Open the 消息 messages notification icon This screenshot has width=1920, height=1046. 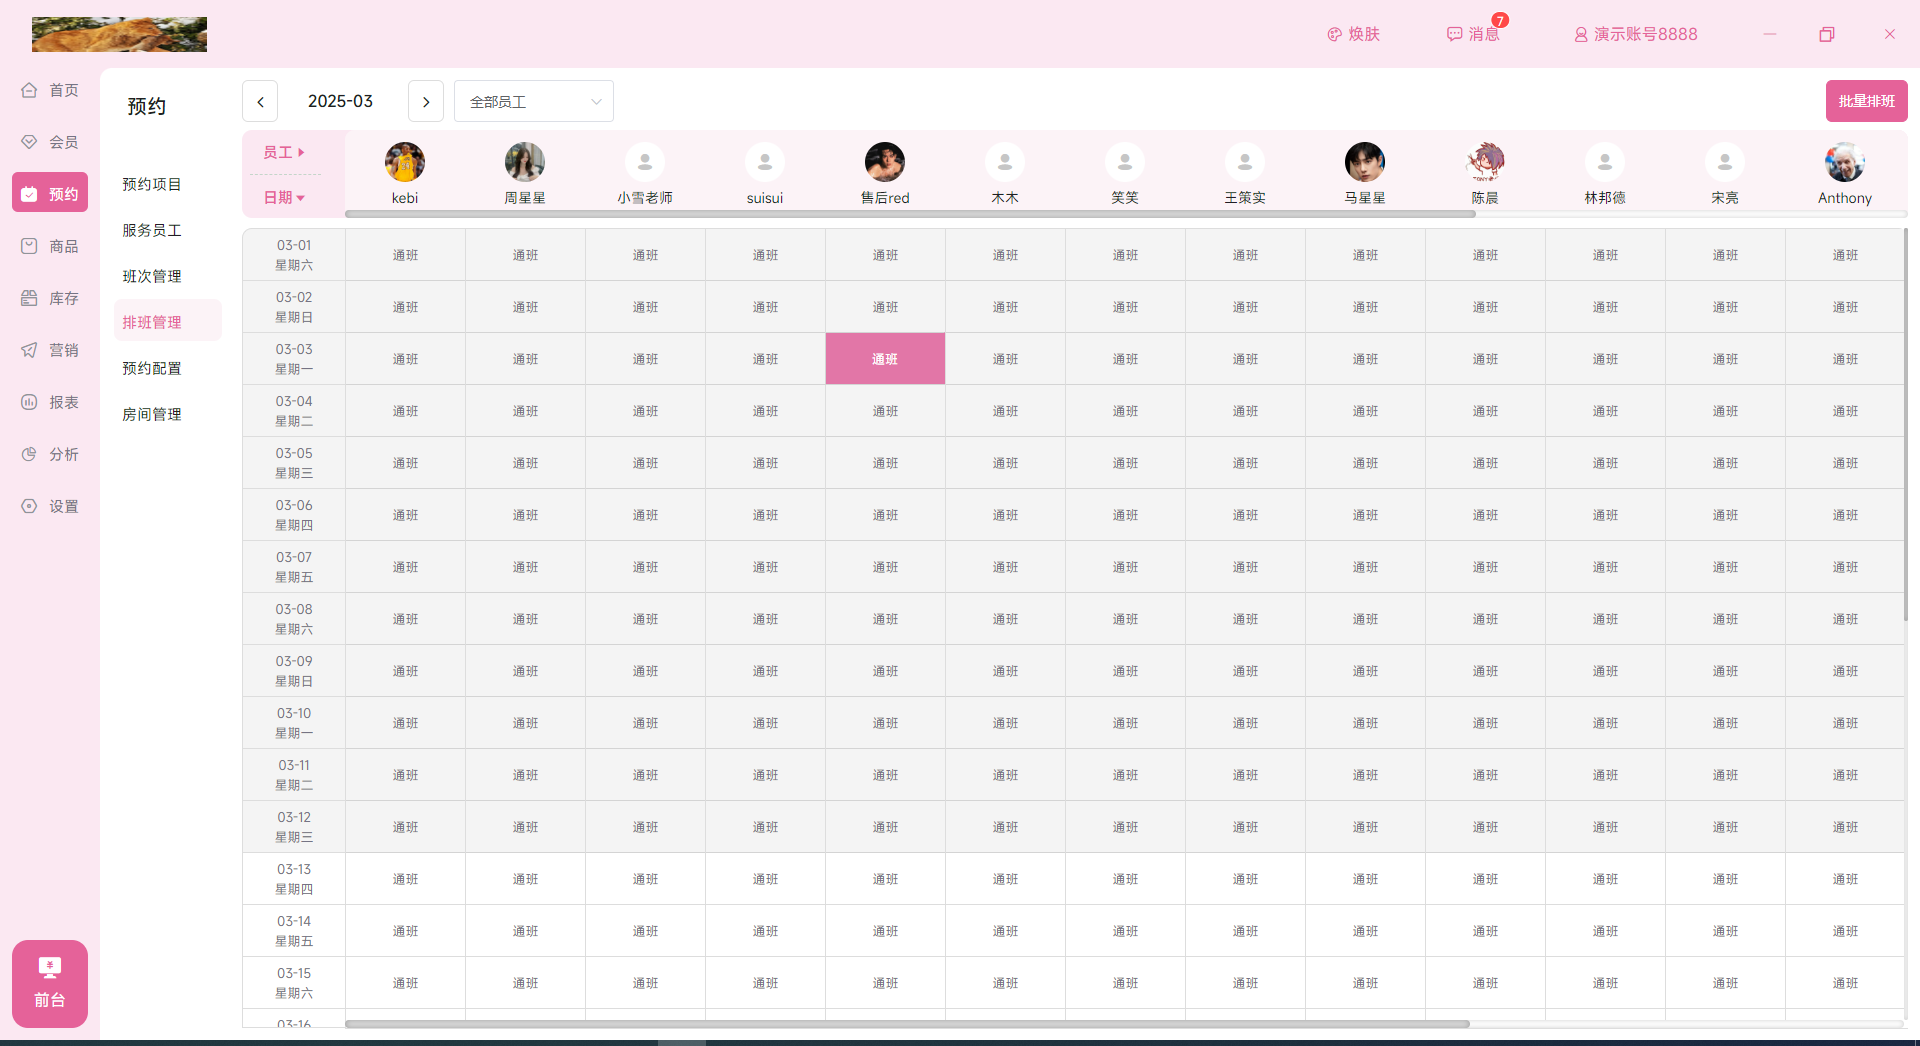click(x=1455, y=34)
